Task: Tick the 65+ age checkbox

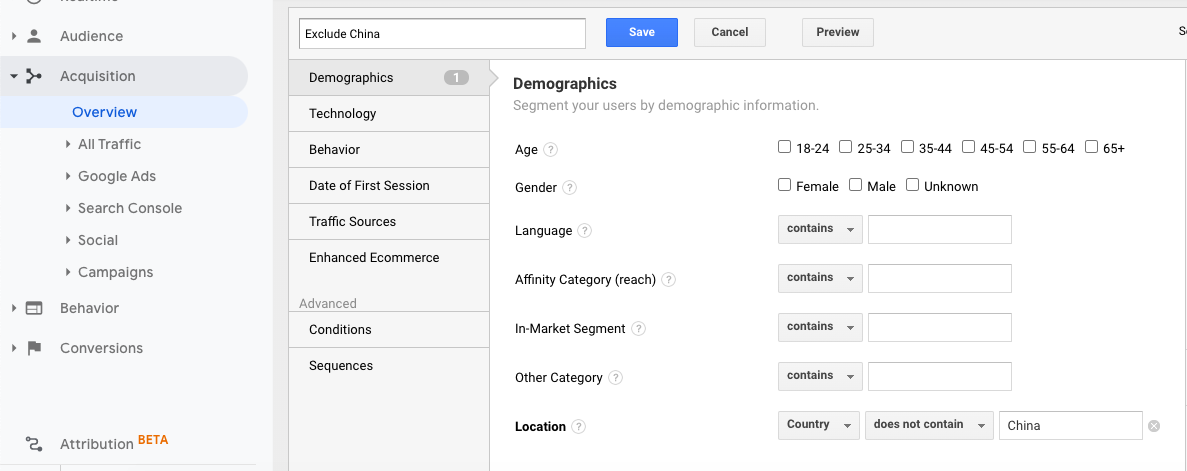Action: point(1092,147)
